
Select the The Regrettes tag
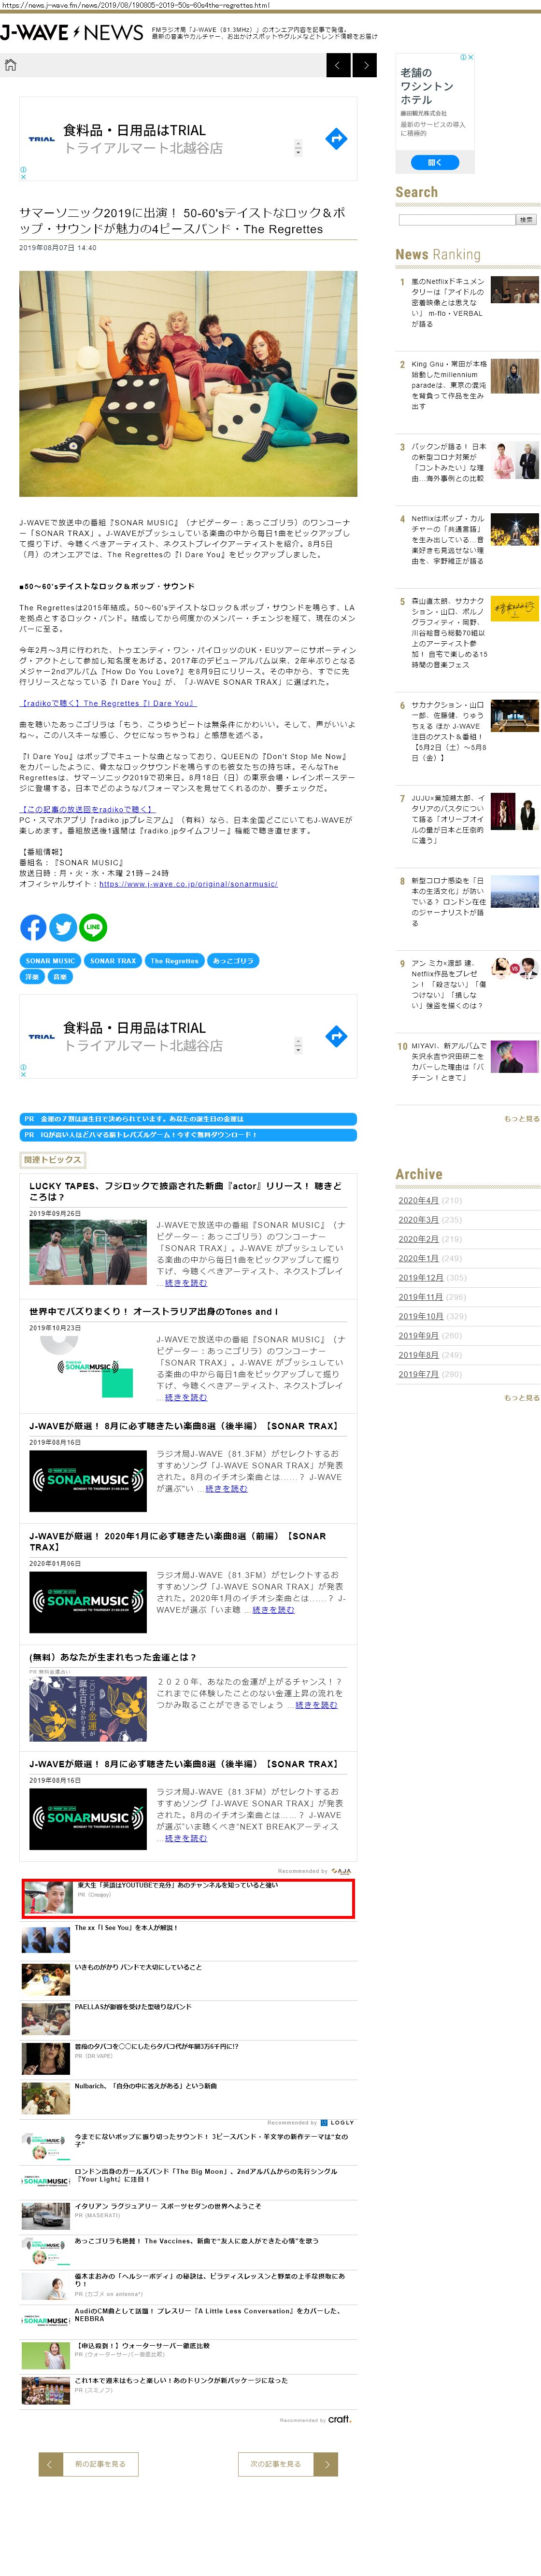coord(174,960)
